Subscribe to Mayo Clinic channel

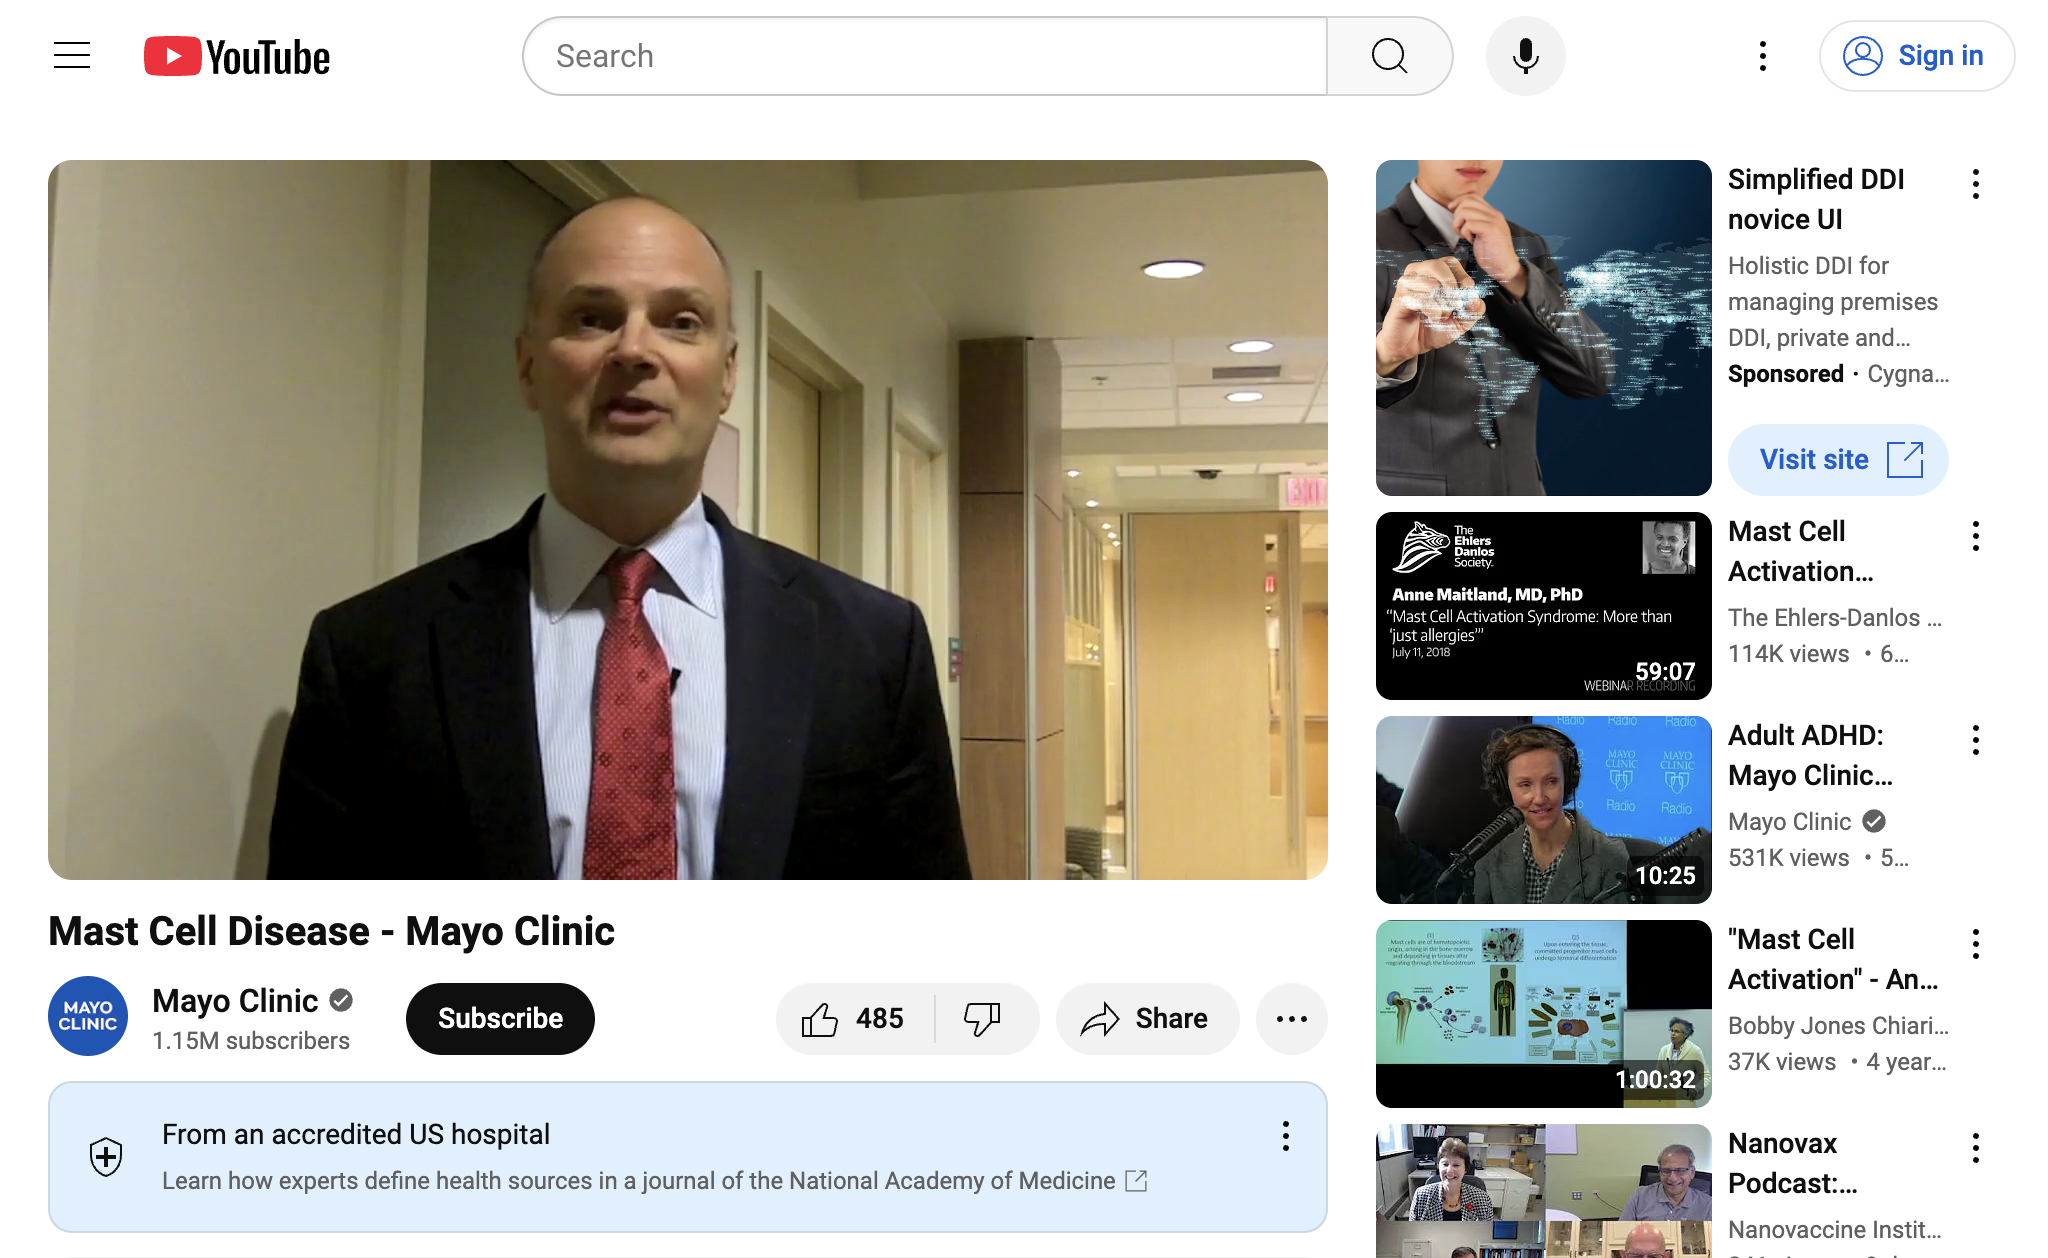click(500, 1018)
